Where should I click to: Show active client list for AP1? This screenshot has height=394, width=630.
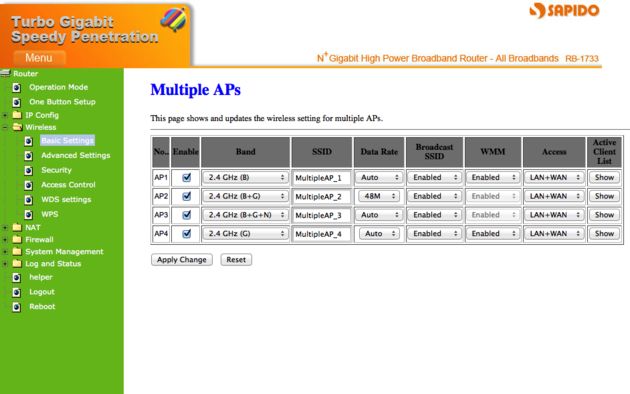pos(604,178)
